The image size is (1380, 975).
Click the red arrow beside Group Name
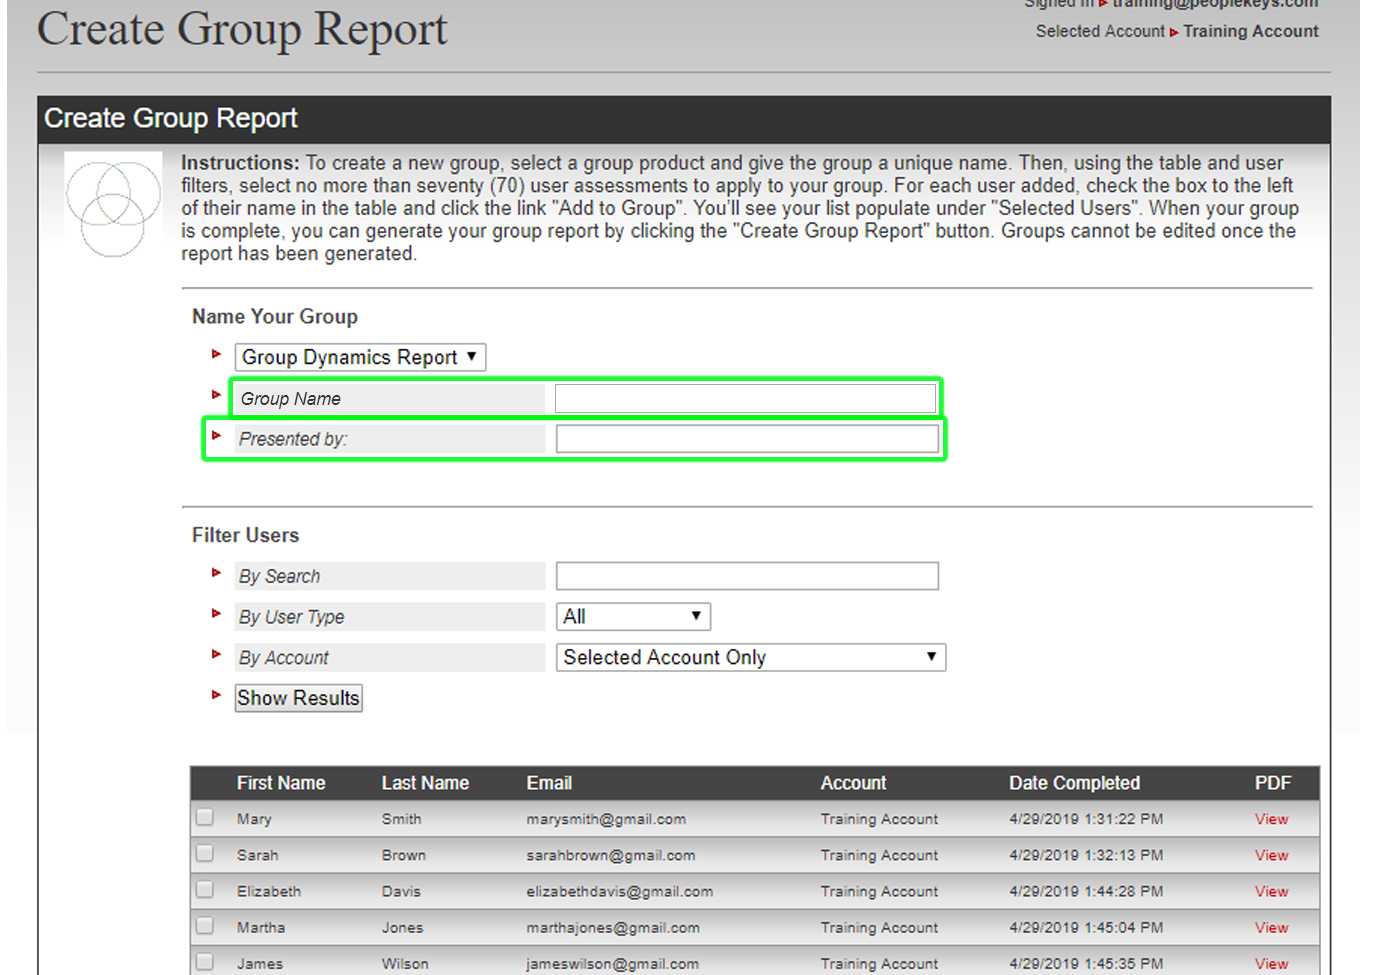click(216, 394)
